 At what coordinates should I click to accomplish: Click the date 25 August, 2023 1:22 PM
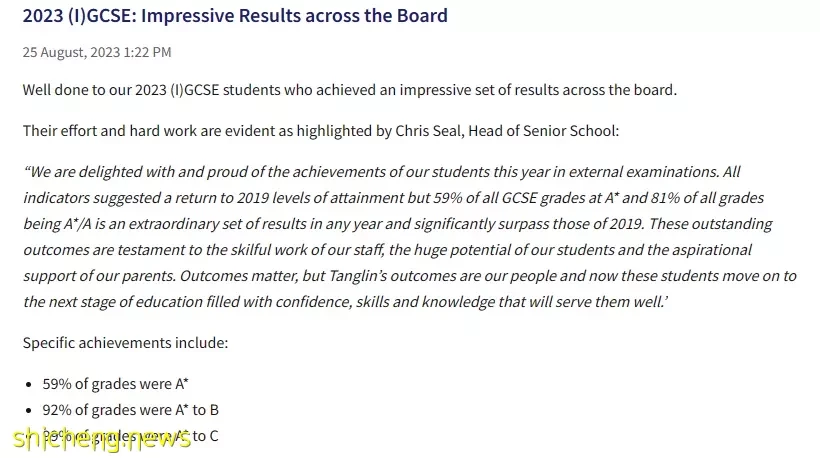[x=97, y=52]
